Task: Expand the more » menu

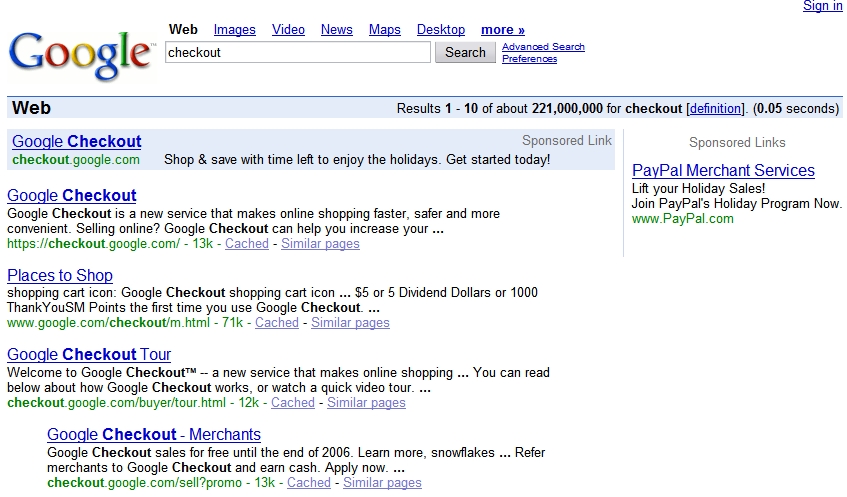Action: pos(503,30)
